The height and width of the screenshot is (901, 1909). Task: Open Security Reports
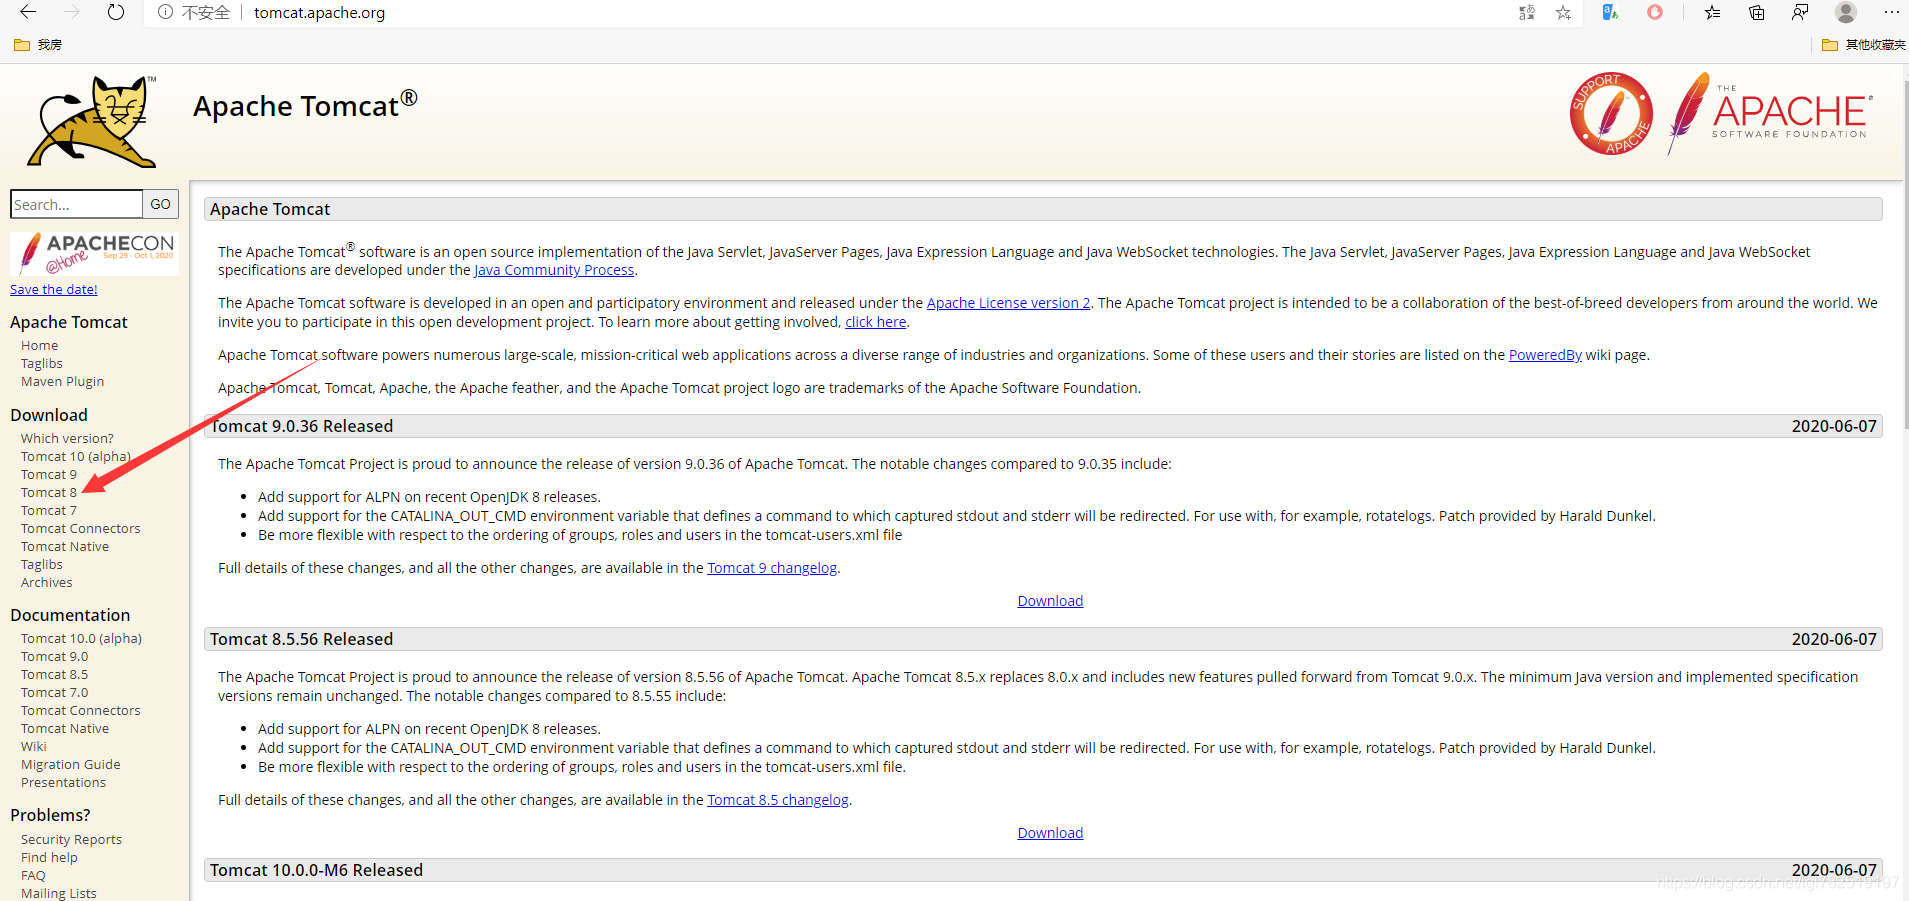click(71, 840)
